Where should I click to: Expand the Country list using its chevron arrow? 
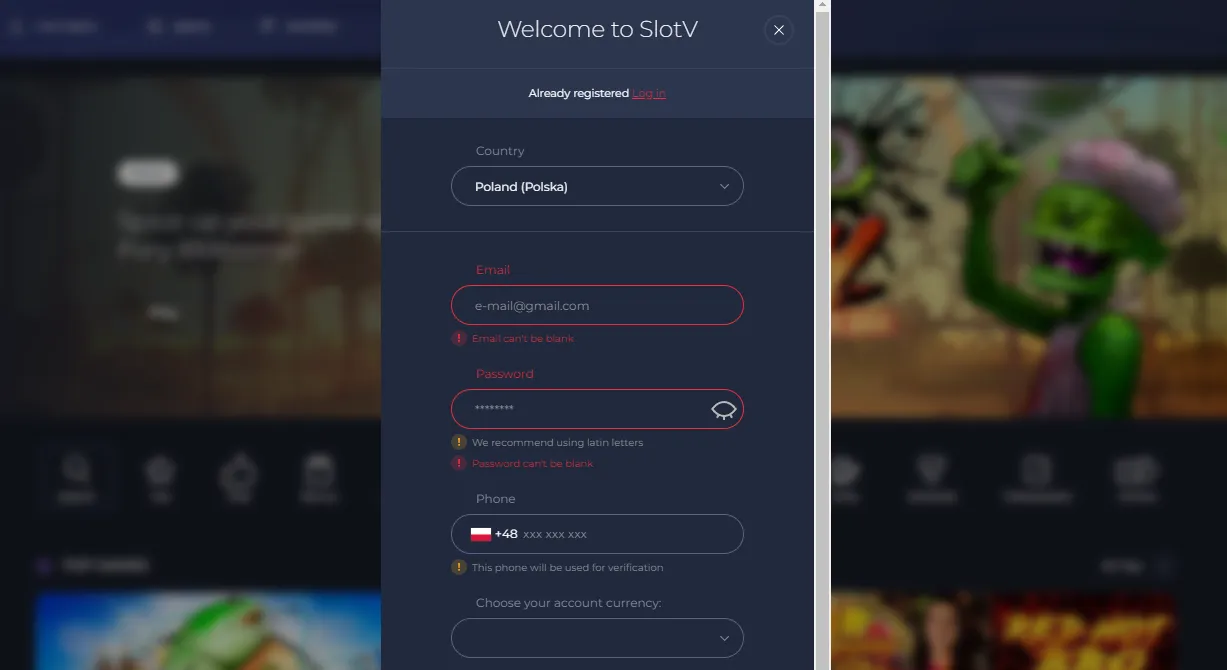(724, 187)
